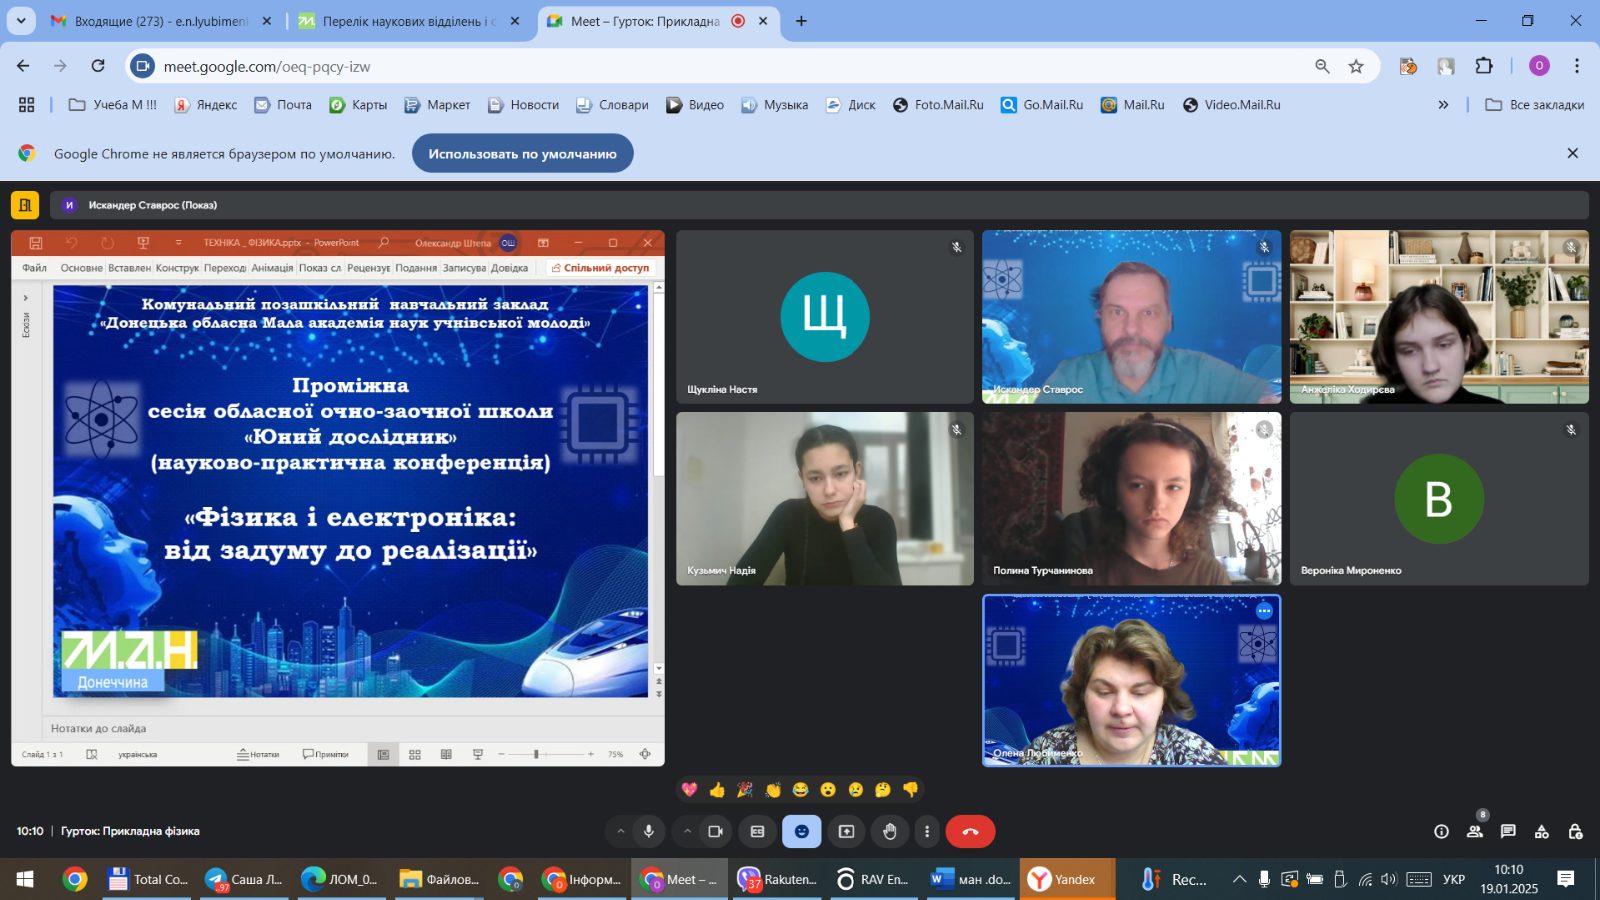This screenshot has height=900, width=1600.
Task: Toggle the camera in Meet controls
Action: point(715,831)
